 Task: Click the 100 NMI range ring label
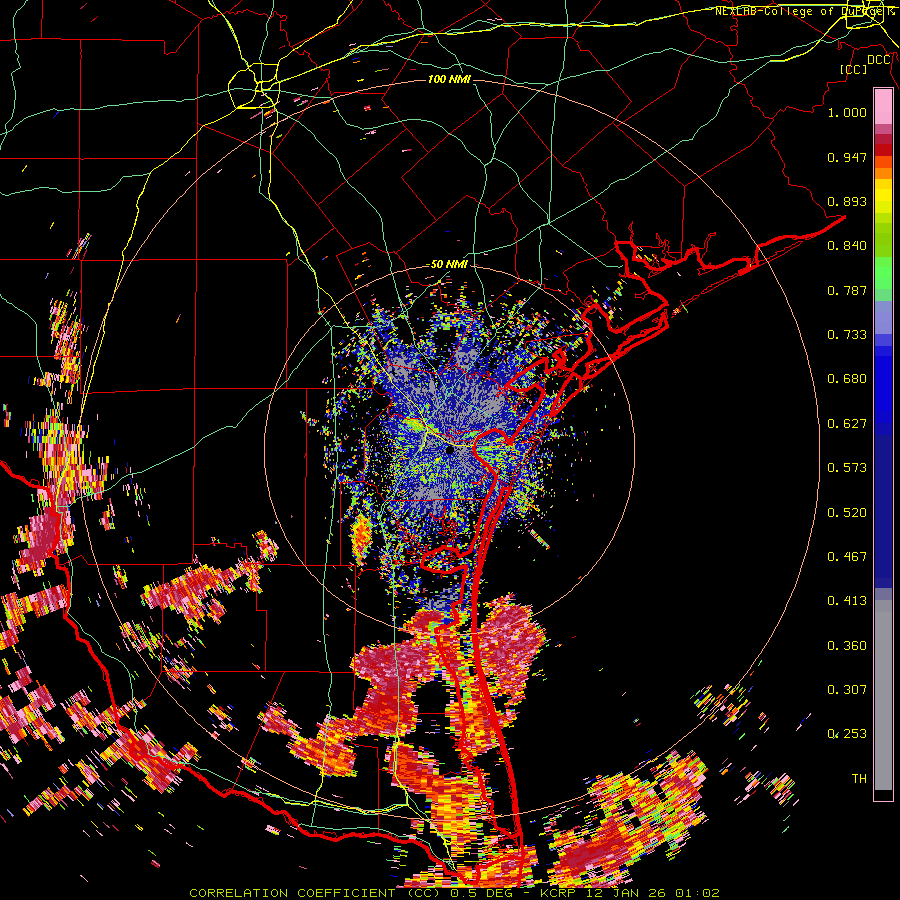(x=449, y=79)
